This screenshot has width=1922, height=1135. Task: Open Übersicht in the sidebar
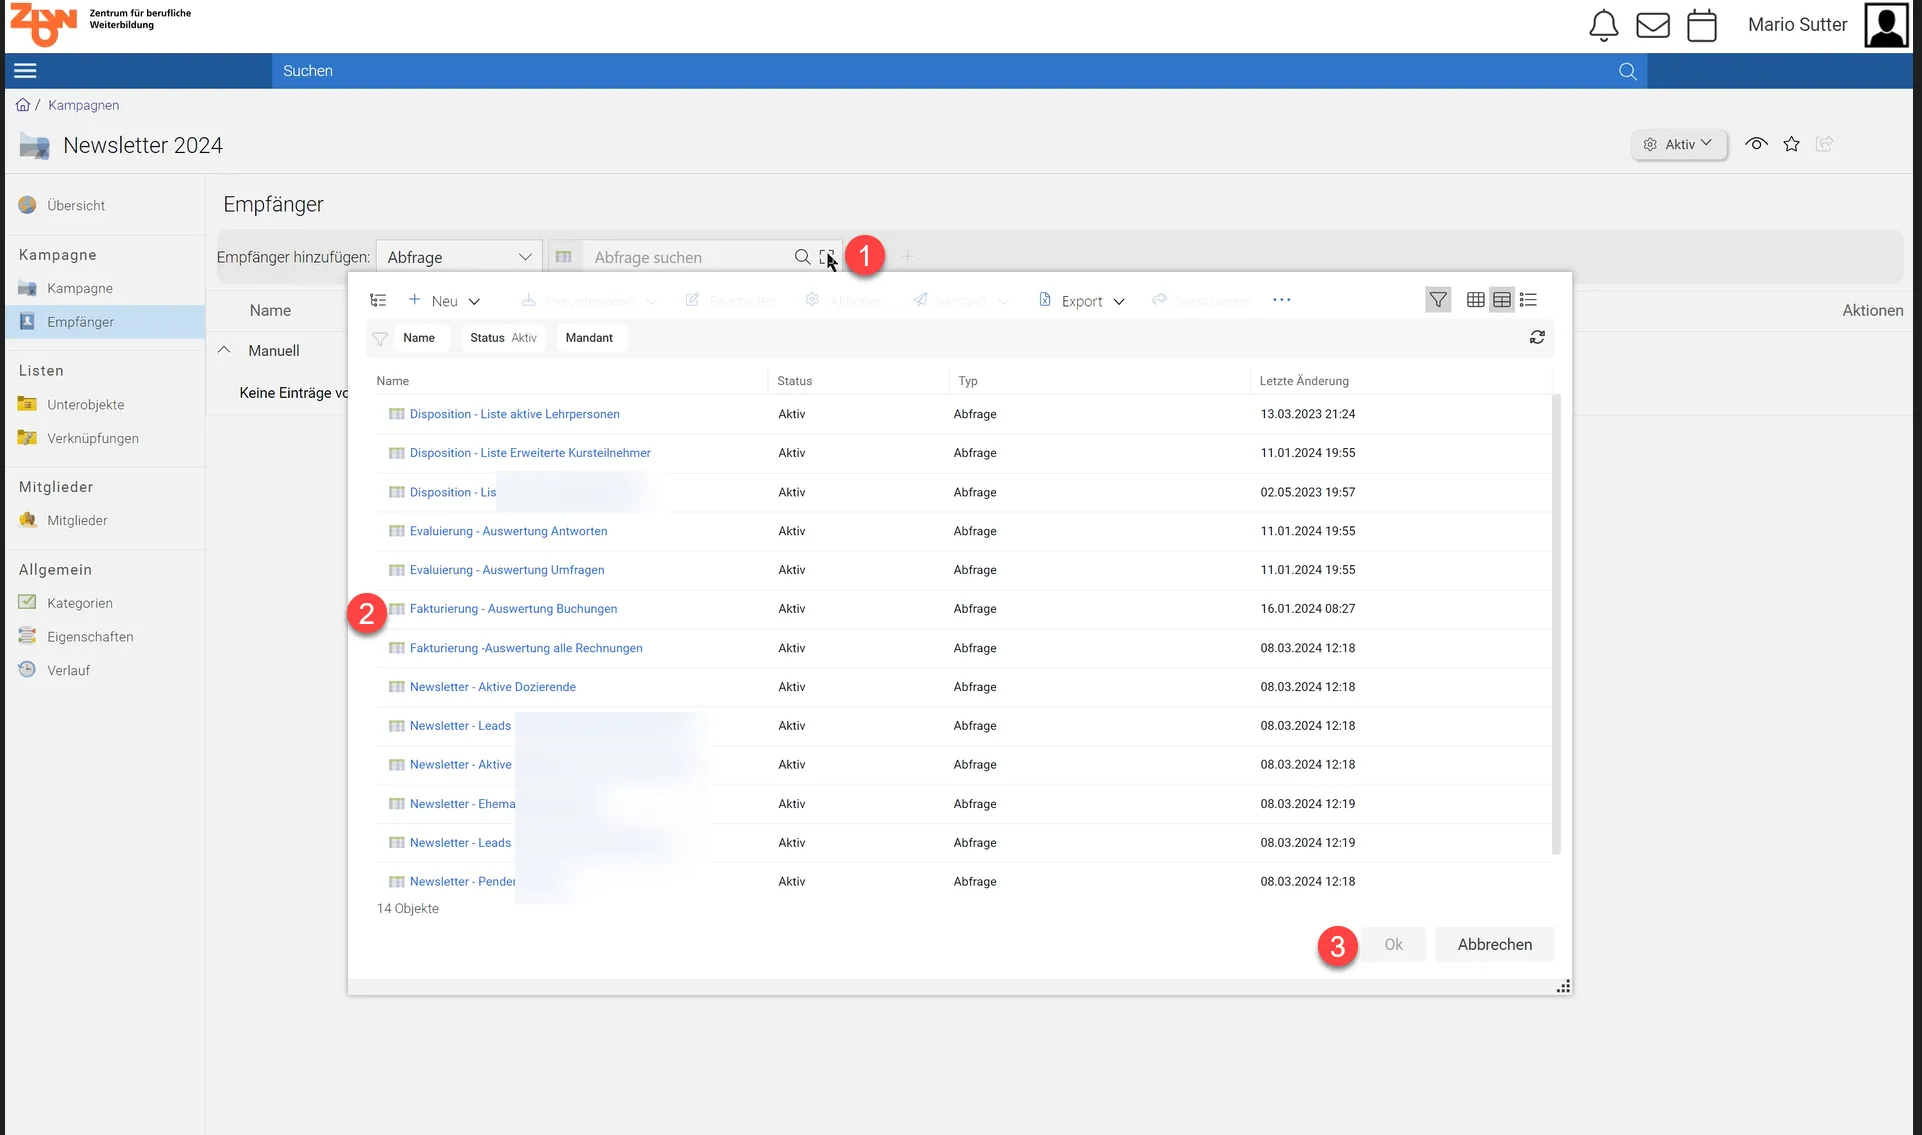tap(76, 206)
